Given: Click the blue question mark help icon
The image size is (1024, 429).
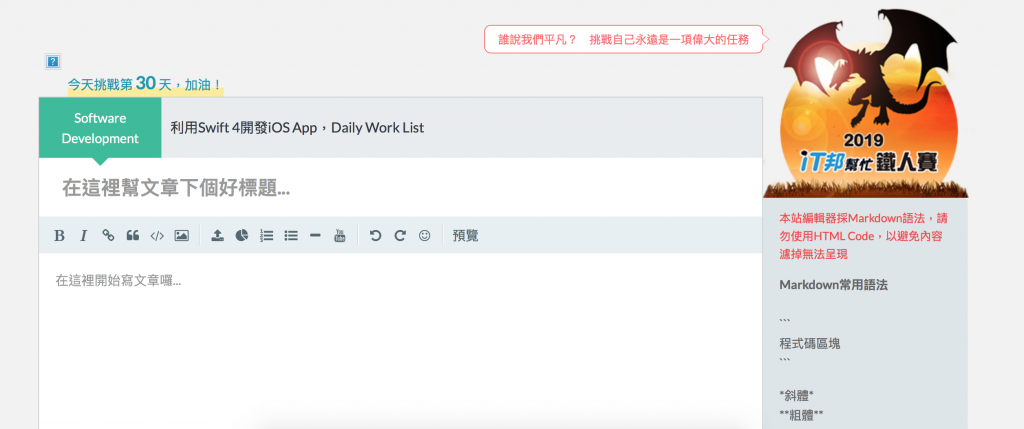Looking at the screenshot, I should click(53, 62).
